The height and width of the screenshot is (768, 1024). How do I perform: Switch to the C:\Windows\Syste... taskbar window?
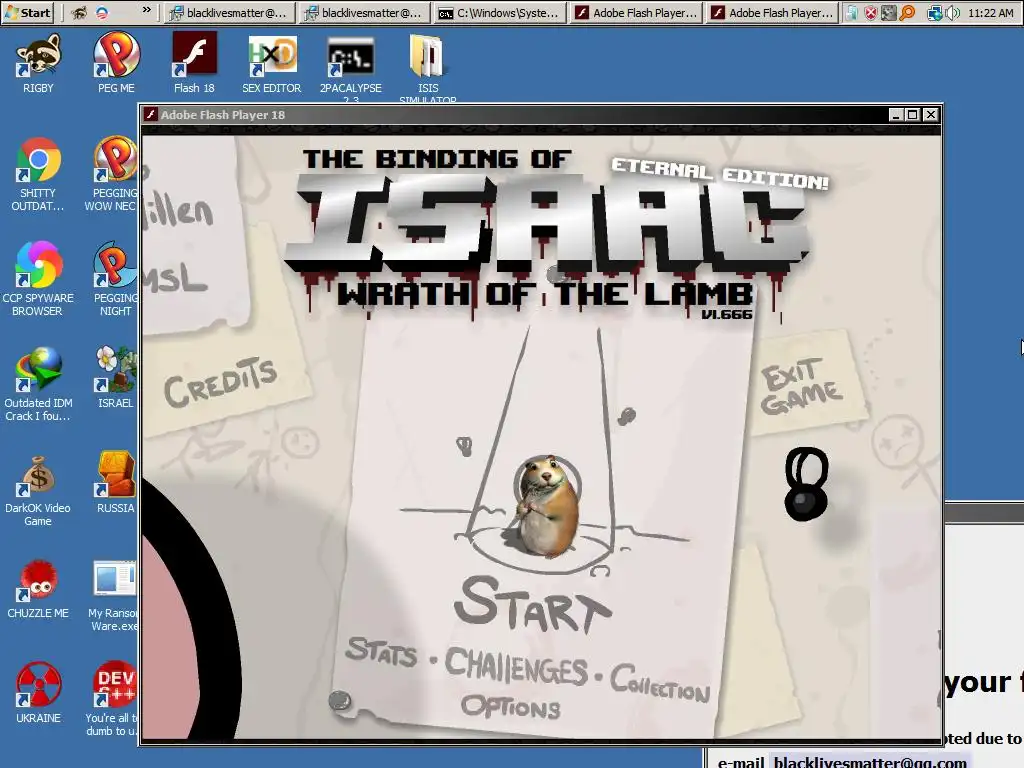[499, 12]
